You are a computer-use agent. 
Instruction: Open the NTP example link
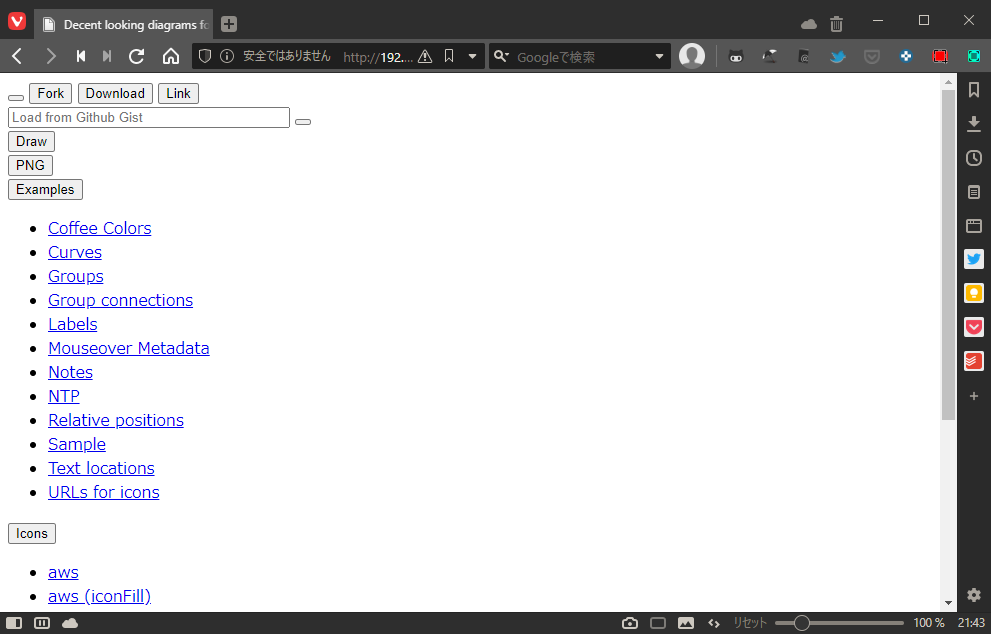pyautogui.click(x=64, y=396)
